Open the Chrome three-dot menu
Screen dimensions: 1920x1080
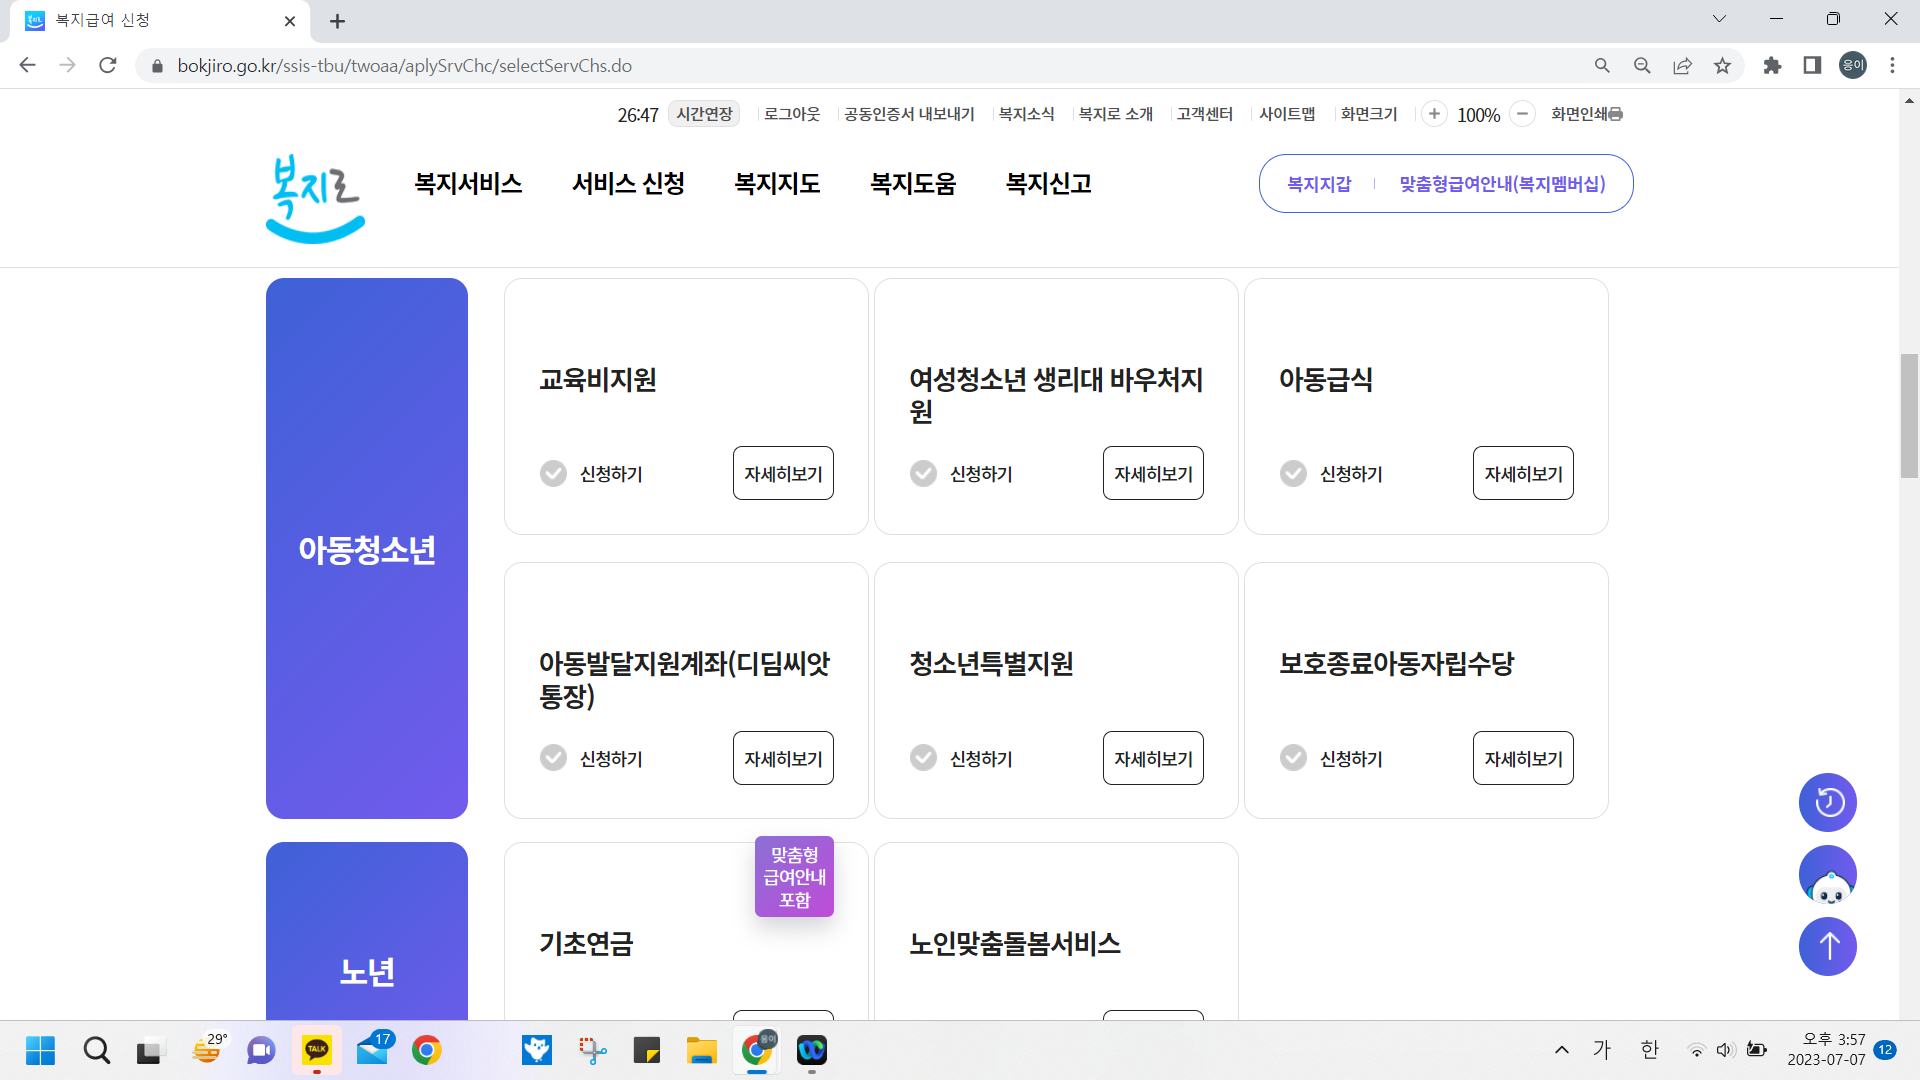pyautogui.click(x=1893, y=65)
